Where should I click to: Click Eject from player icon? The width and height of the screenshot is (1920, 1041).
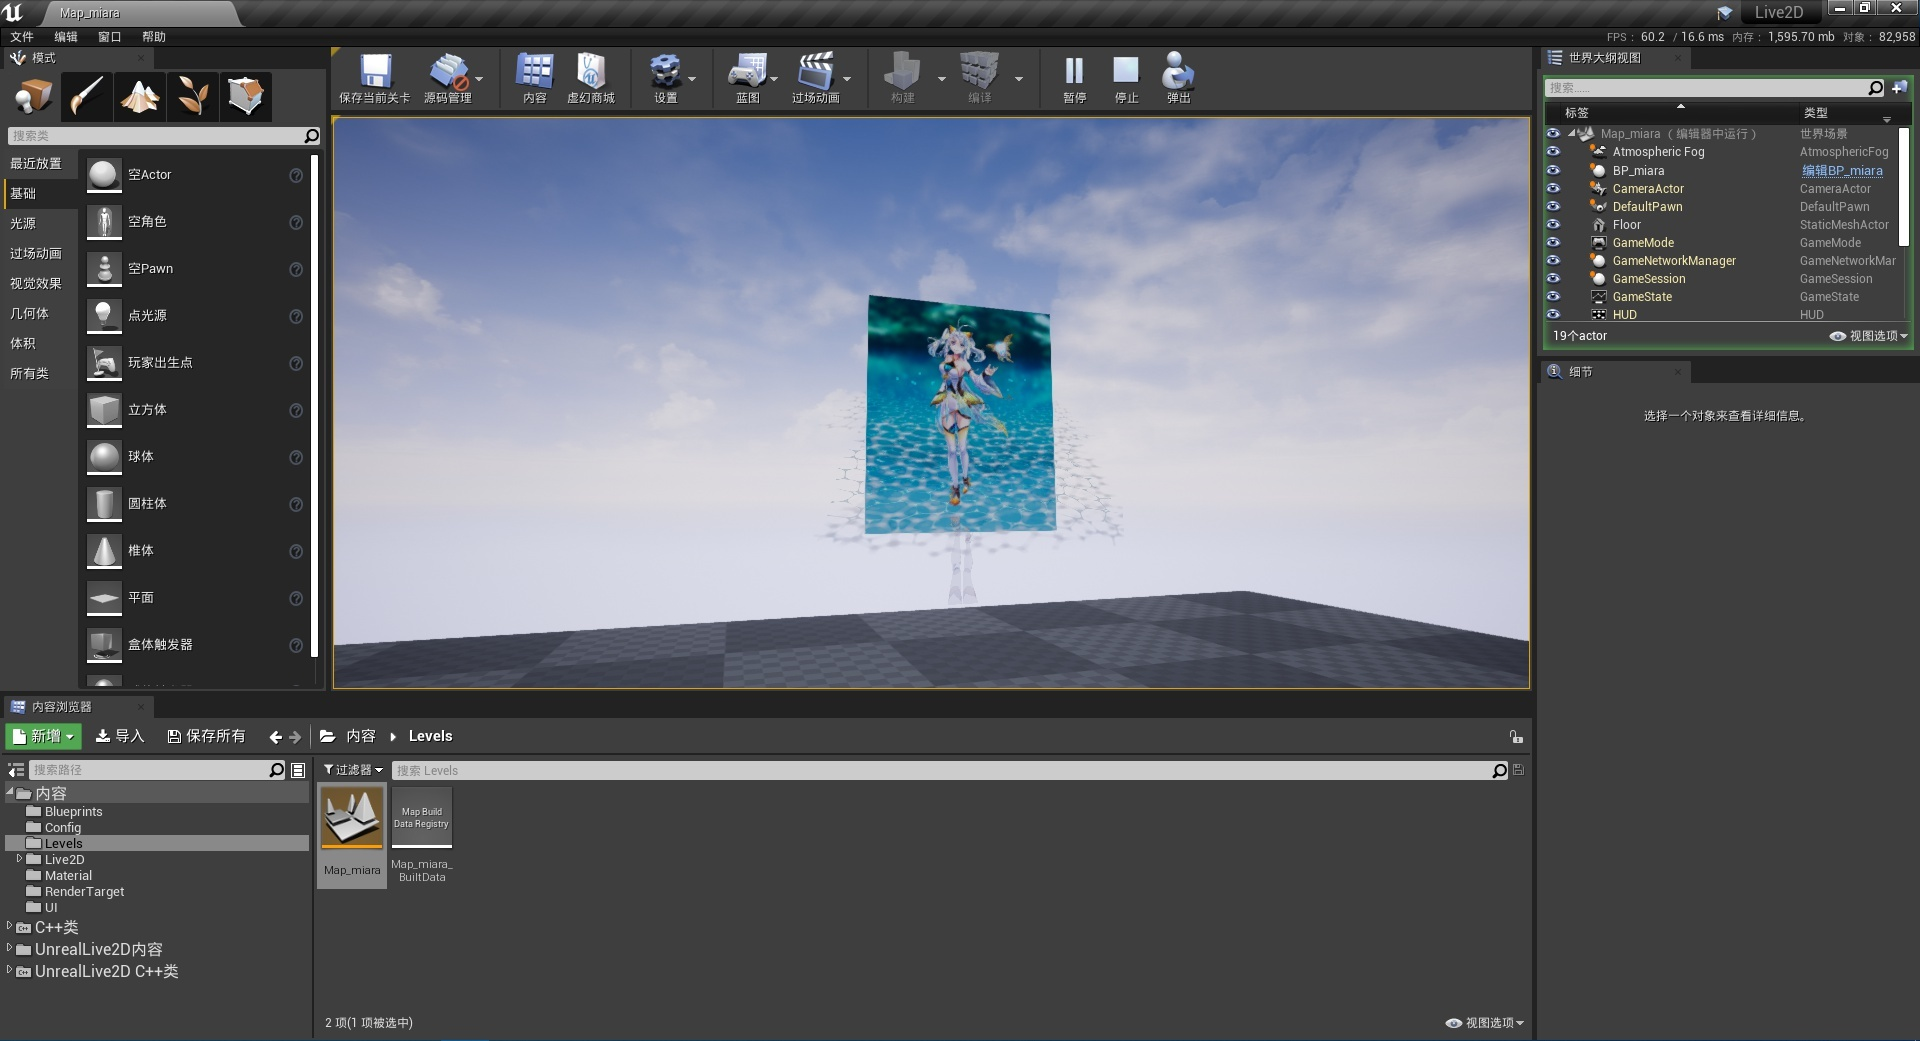1178,71
